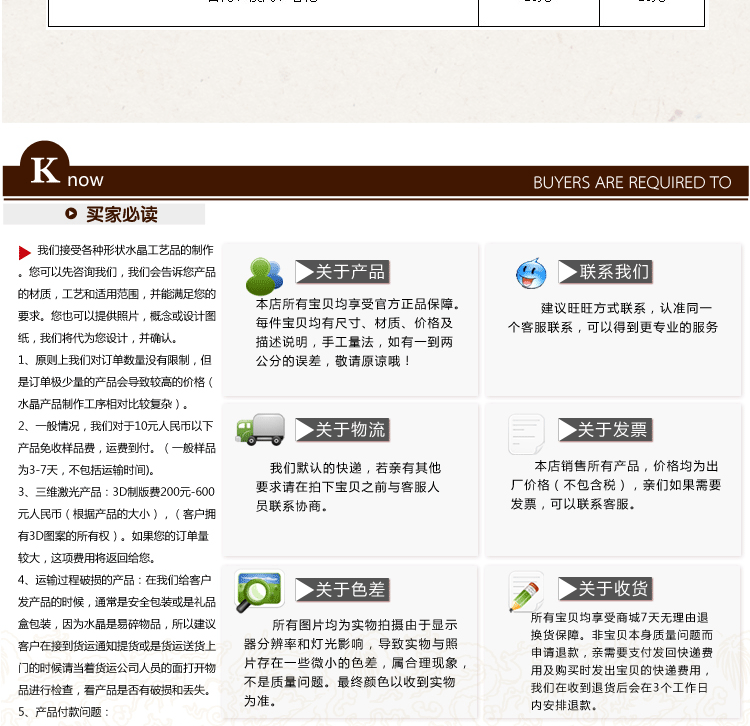Open the 关于产品 heading label
Viewport: 750px width, 726px height.
pos(342,272)
